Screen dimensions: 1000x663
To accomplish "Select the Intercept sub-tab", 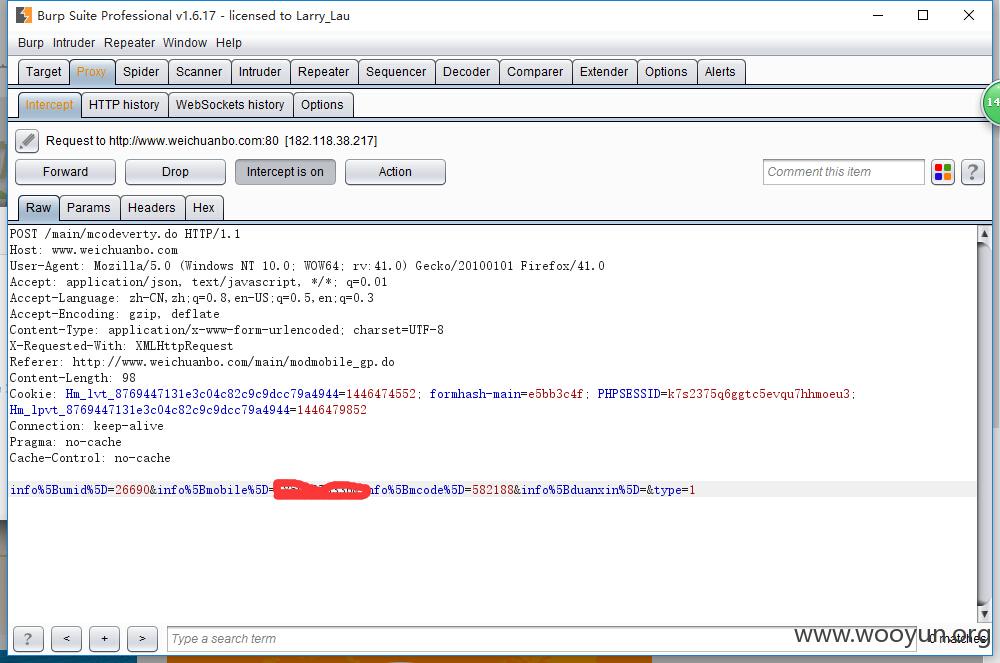I will [49, 105].
